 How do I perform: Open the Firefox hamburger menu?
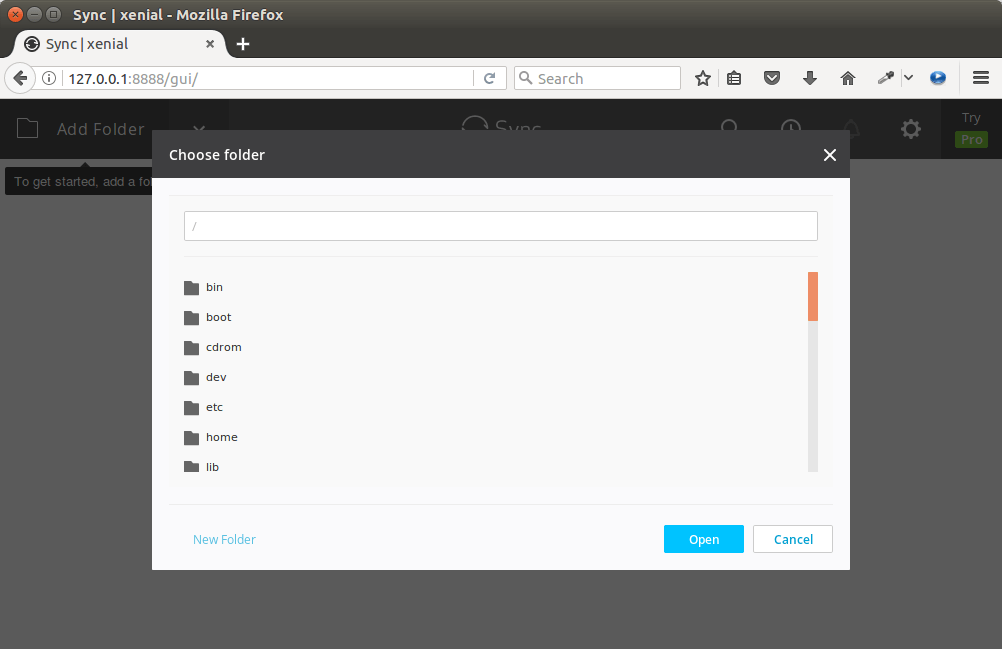pos(981,78)
